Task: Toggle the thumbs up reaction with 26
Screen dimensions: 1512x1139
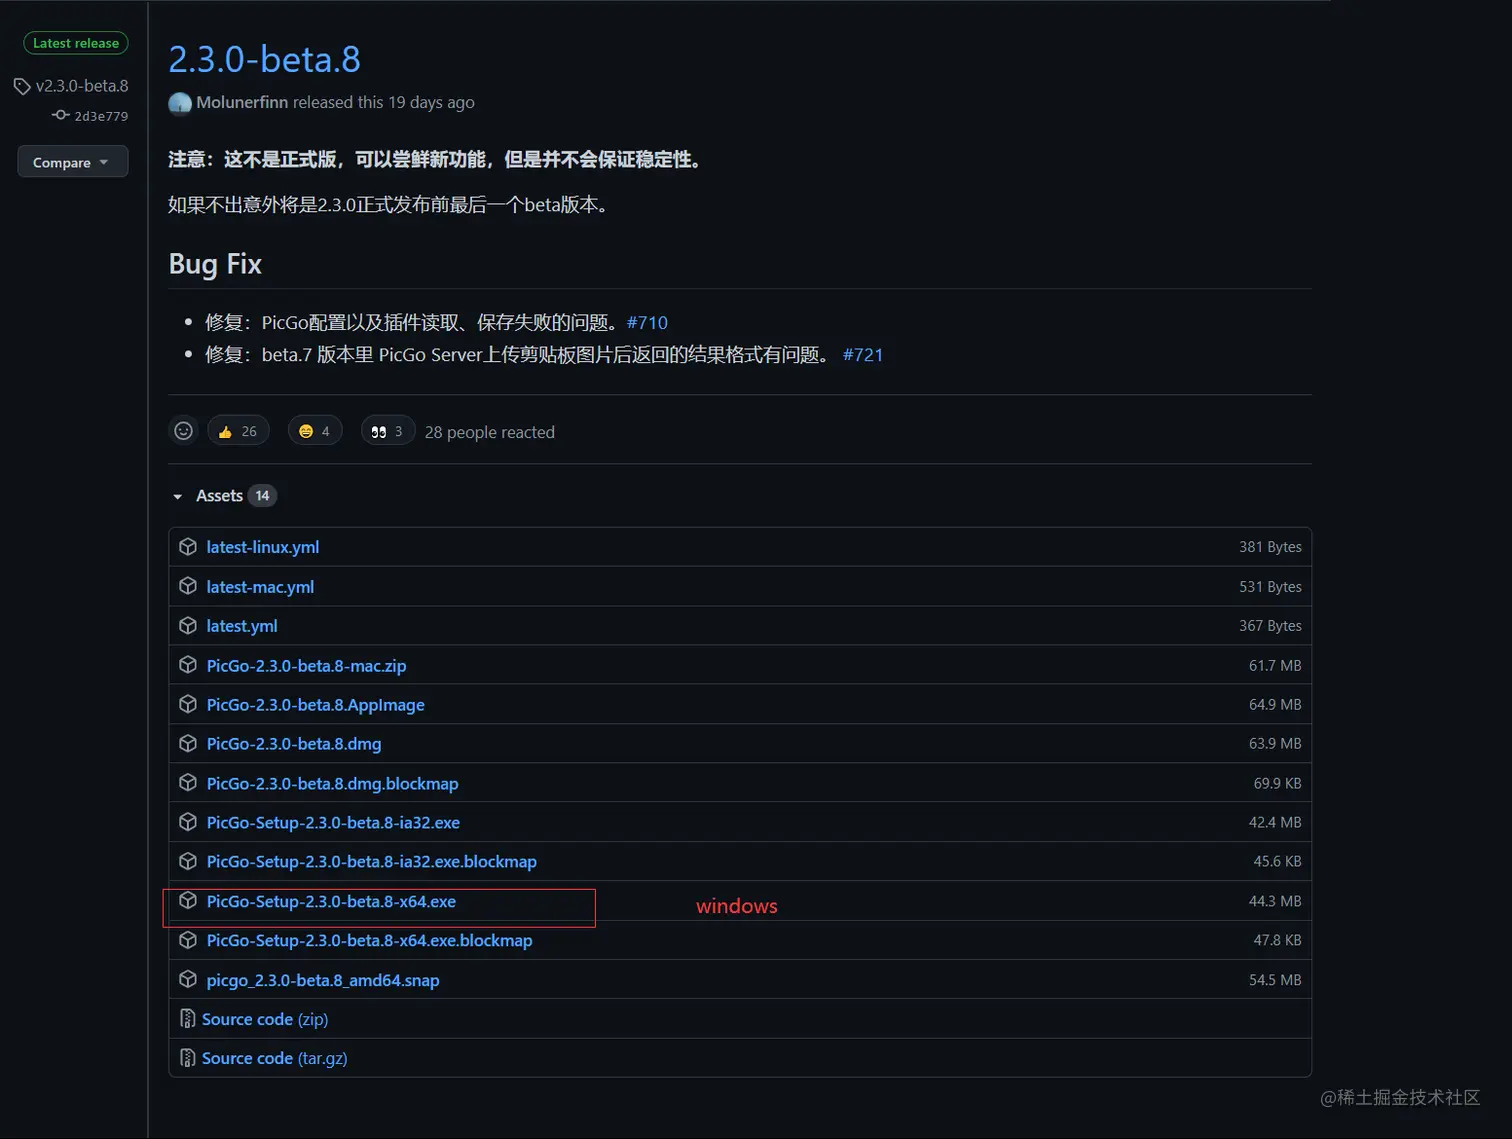Action: [238, 431]
